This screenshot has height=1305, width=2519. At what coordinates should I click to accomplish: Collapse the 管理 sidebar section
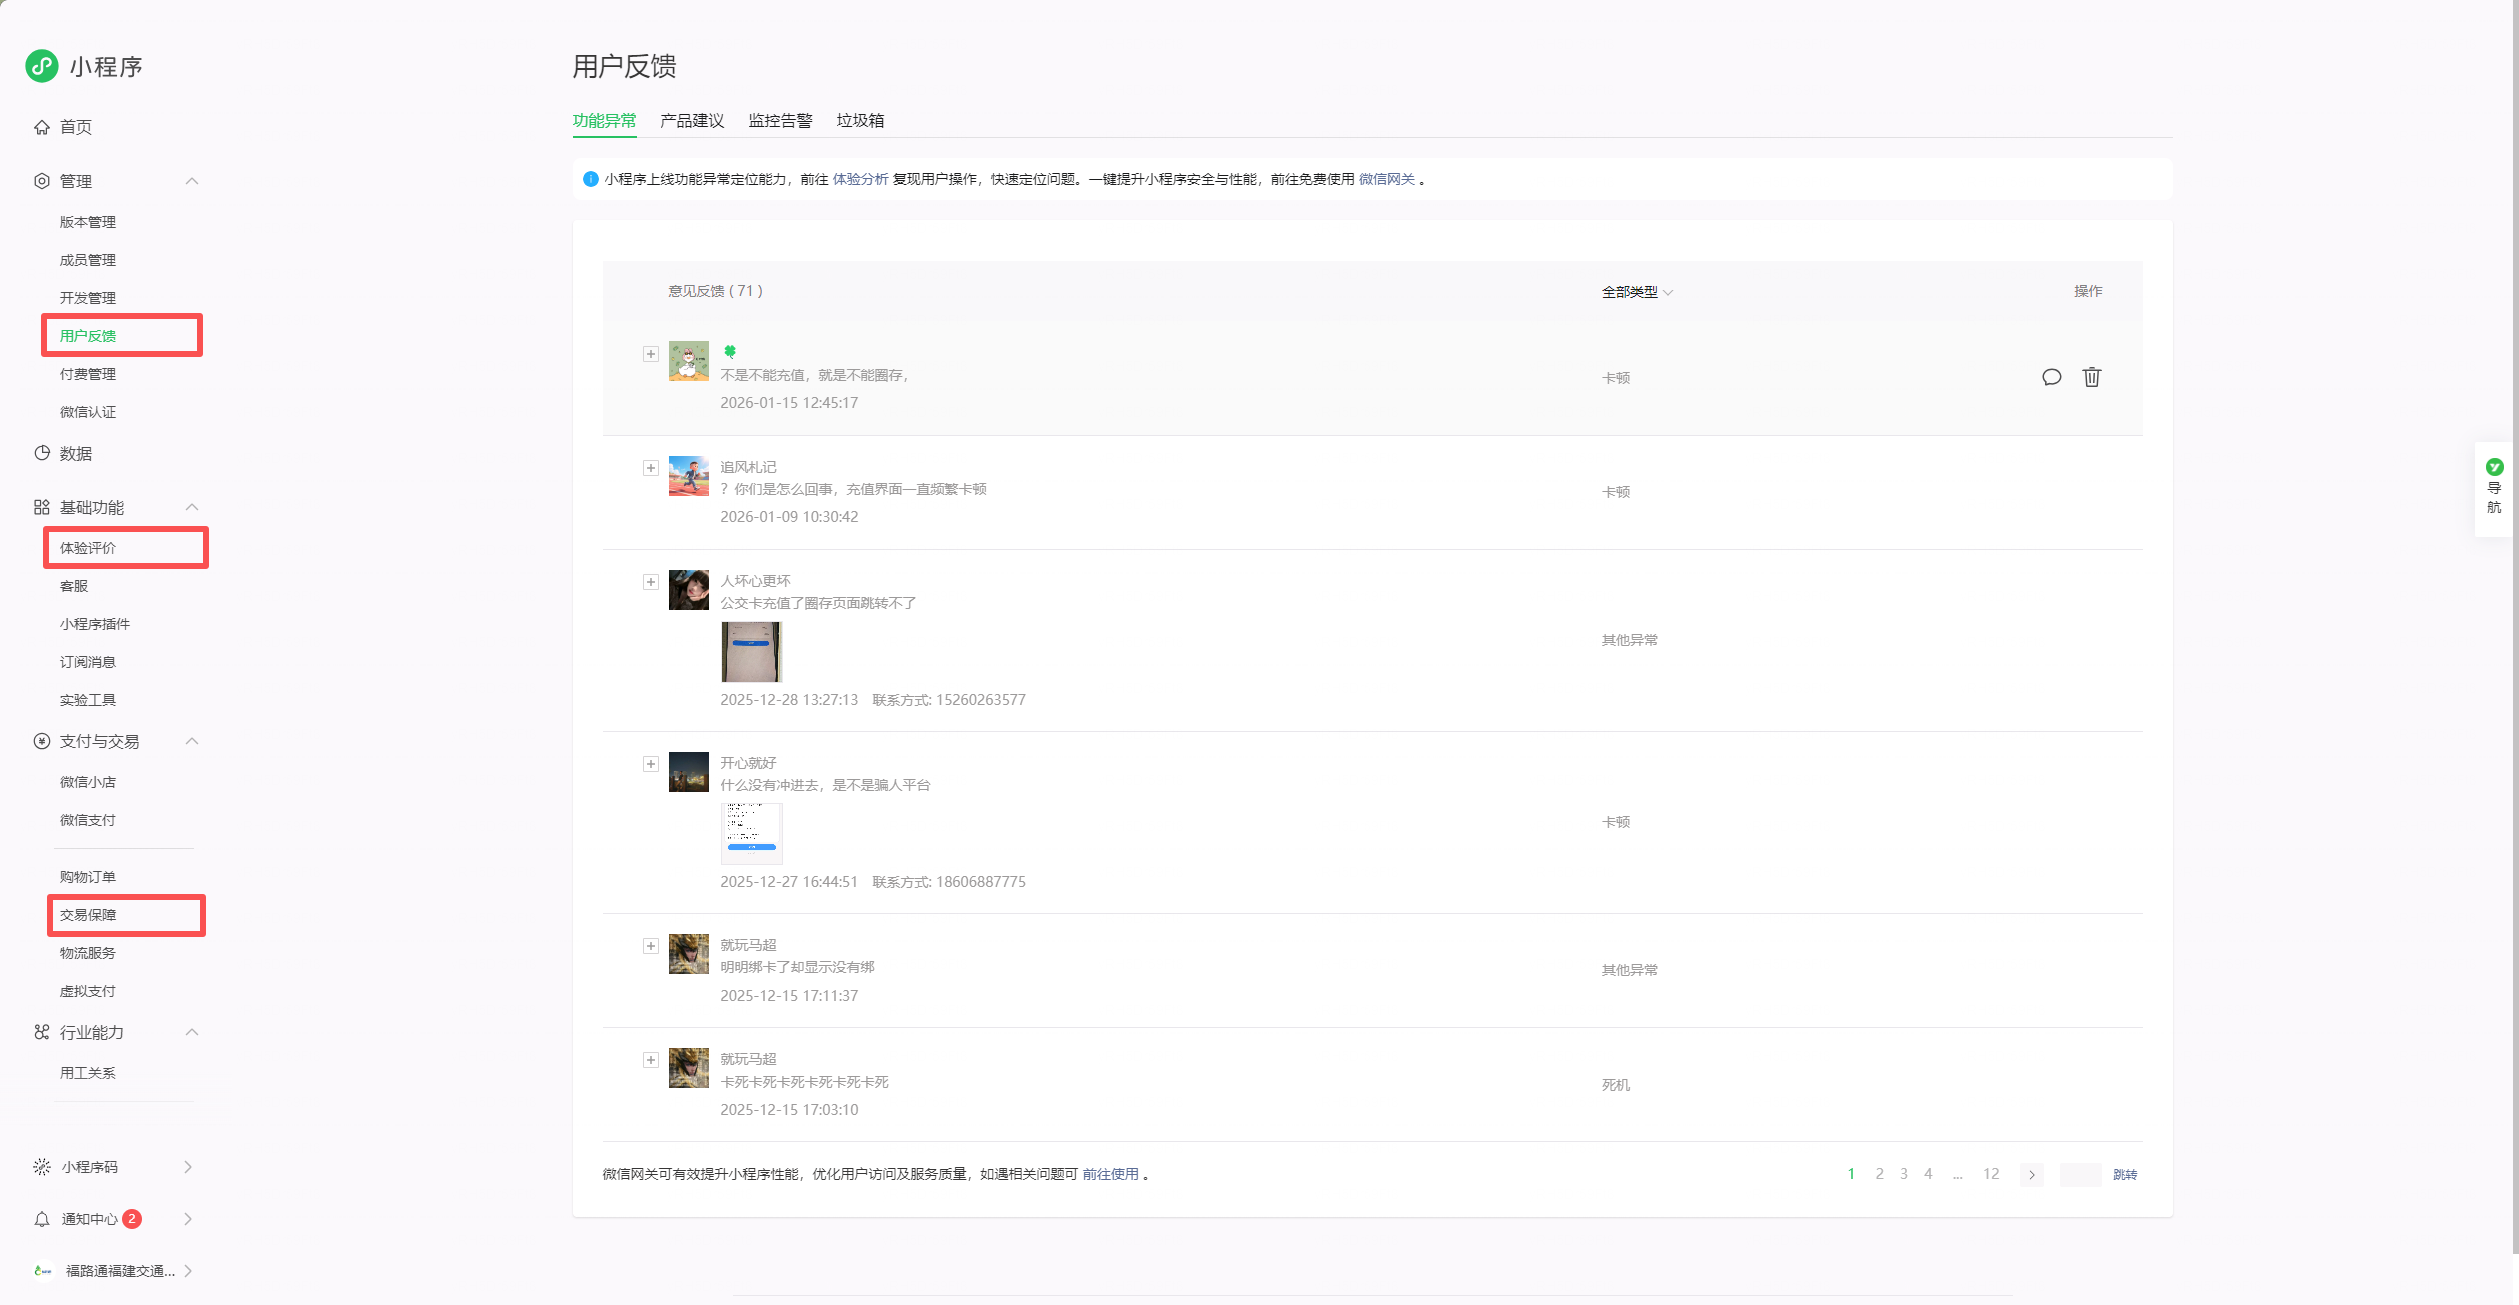(x=192, y=181)
